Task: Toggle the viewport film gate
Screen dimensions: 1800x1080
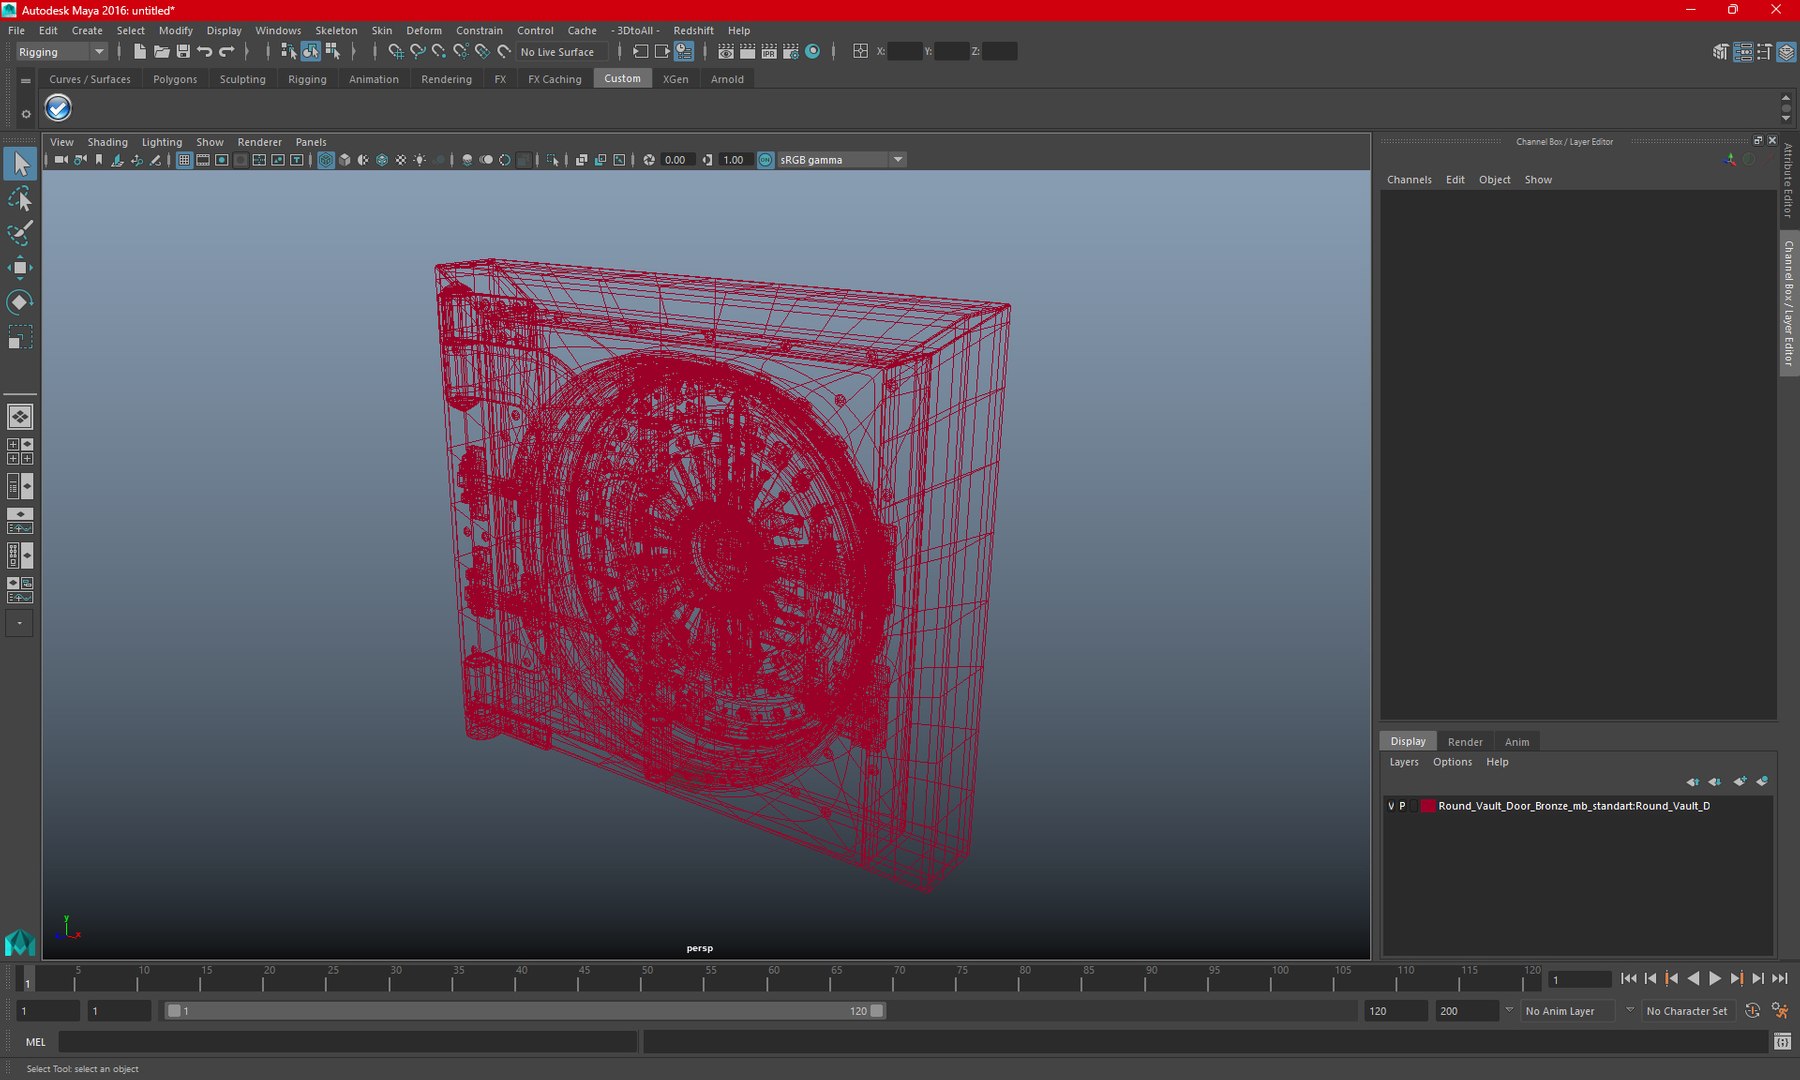Action: point(203,160)
